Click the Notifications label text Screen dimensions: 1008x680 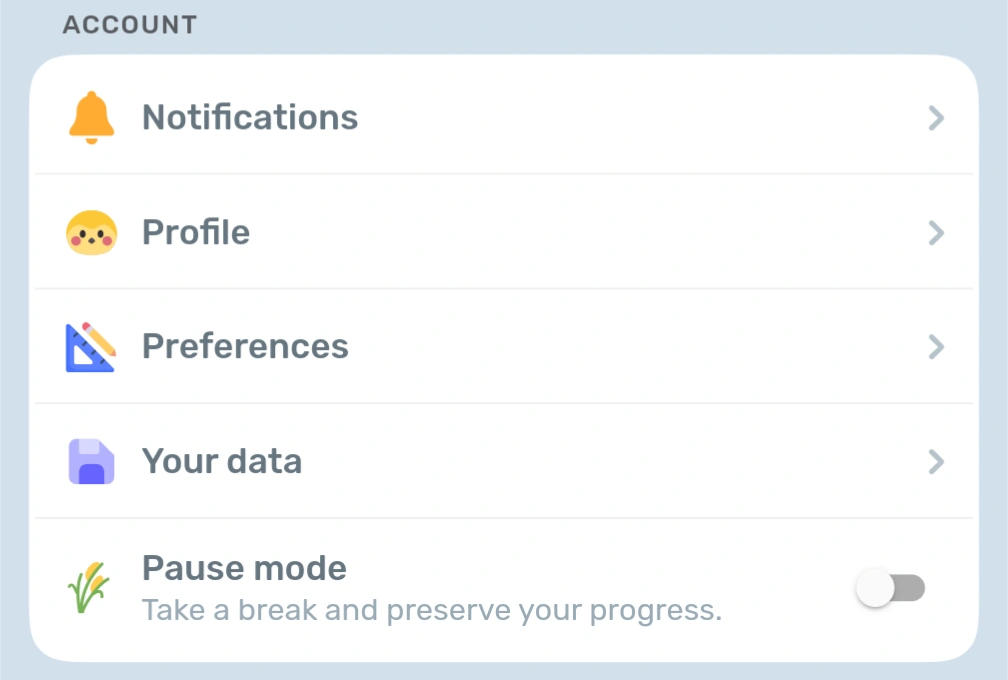pos(250,116)
